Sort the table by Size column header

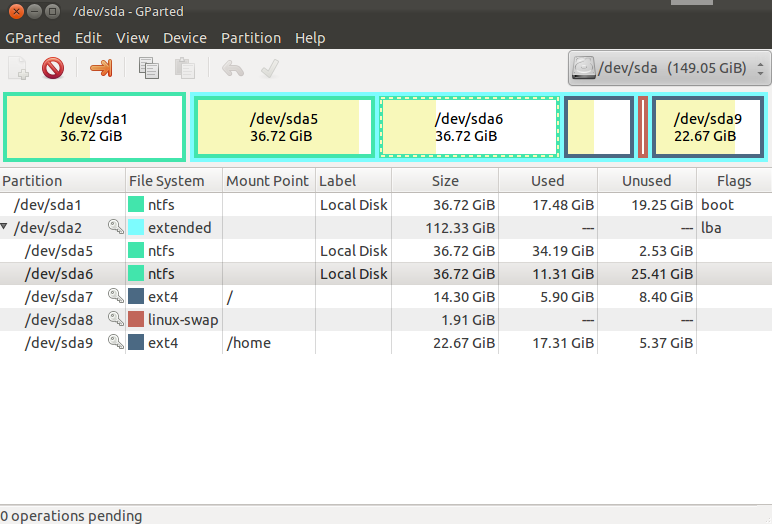(445, 181)
